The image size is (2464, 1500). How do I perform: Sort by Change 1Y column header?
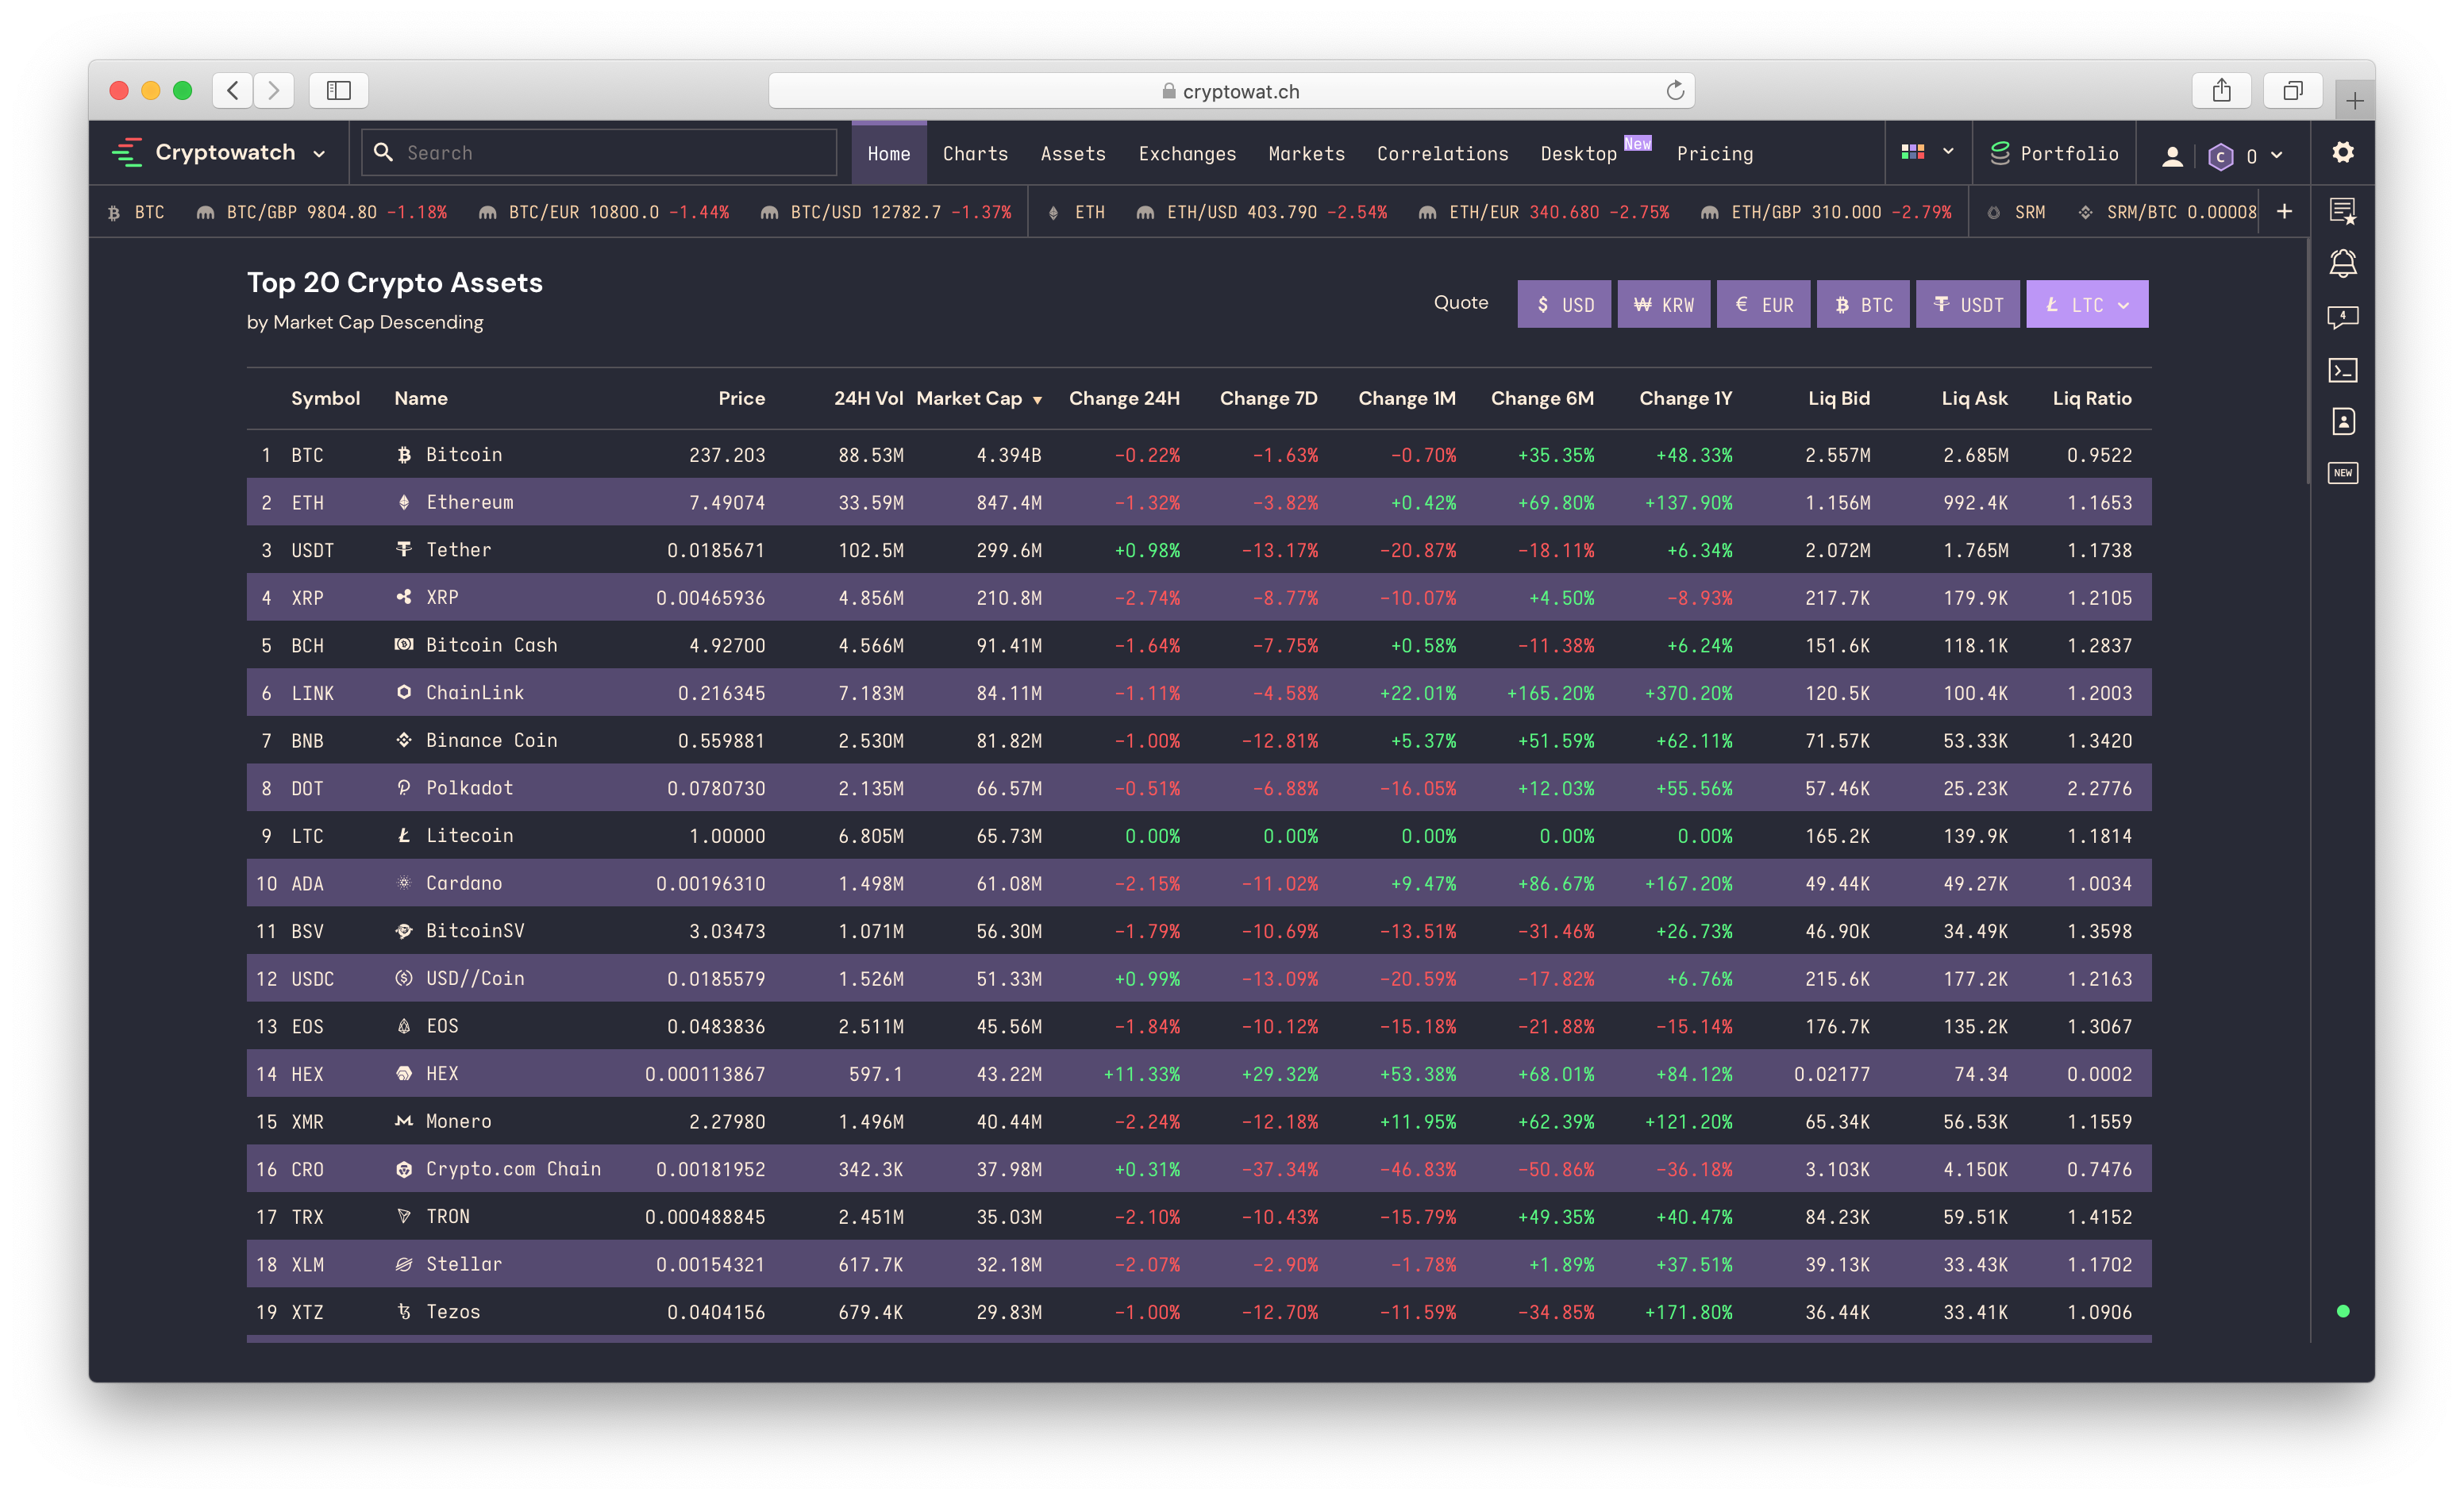(1685, 398)
